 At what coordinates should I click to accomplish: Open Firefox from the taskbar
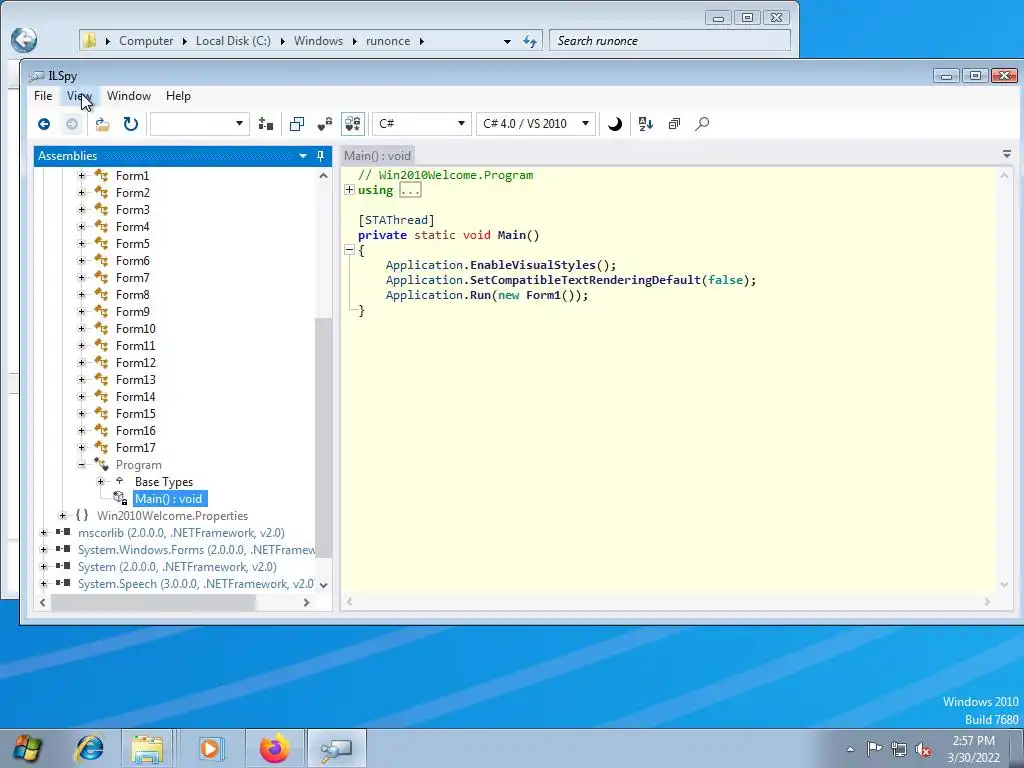274,748
